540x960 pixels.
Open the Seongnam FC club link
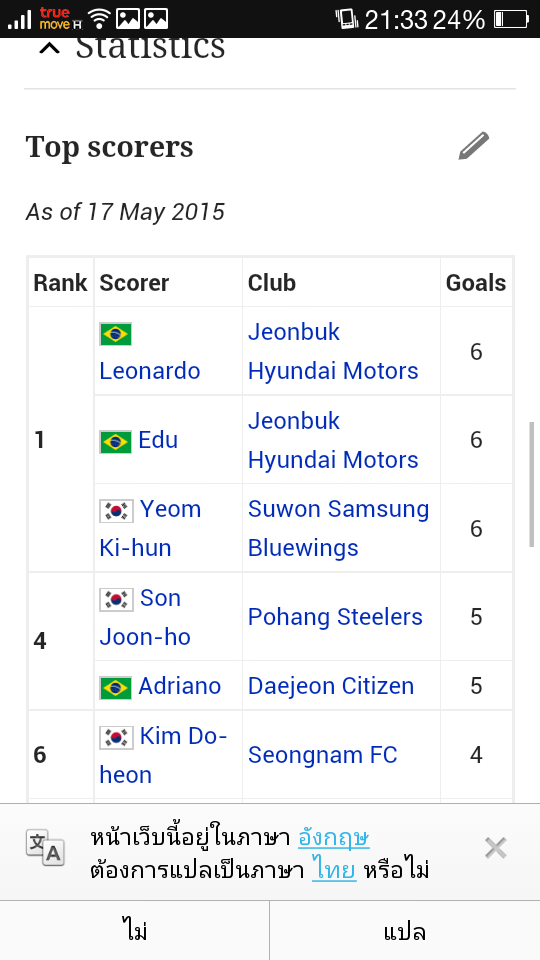click(x=322, y=755)
